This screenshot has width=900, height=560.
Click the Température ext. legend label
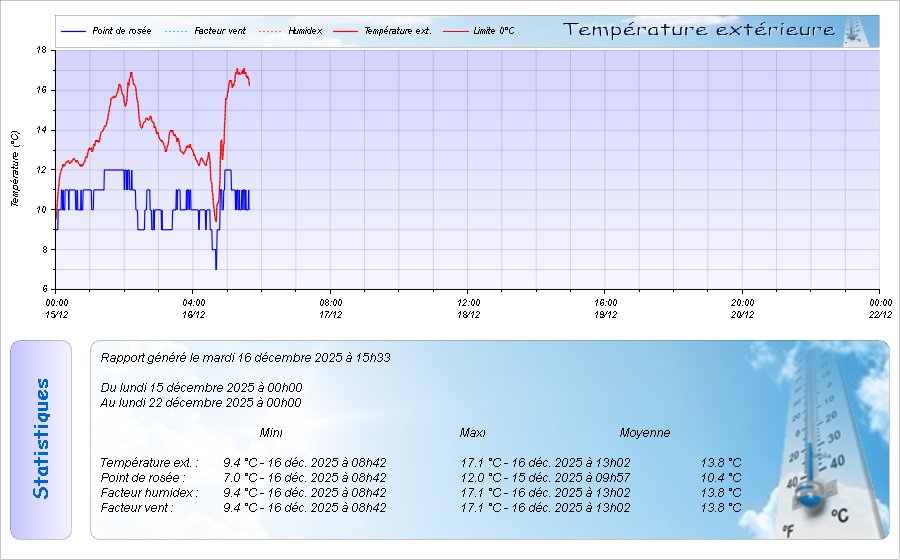397,31
